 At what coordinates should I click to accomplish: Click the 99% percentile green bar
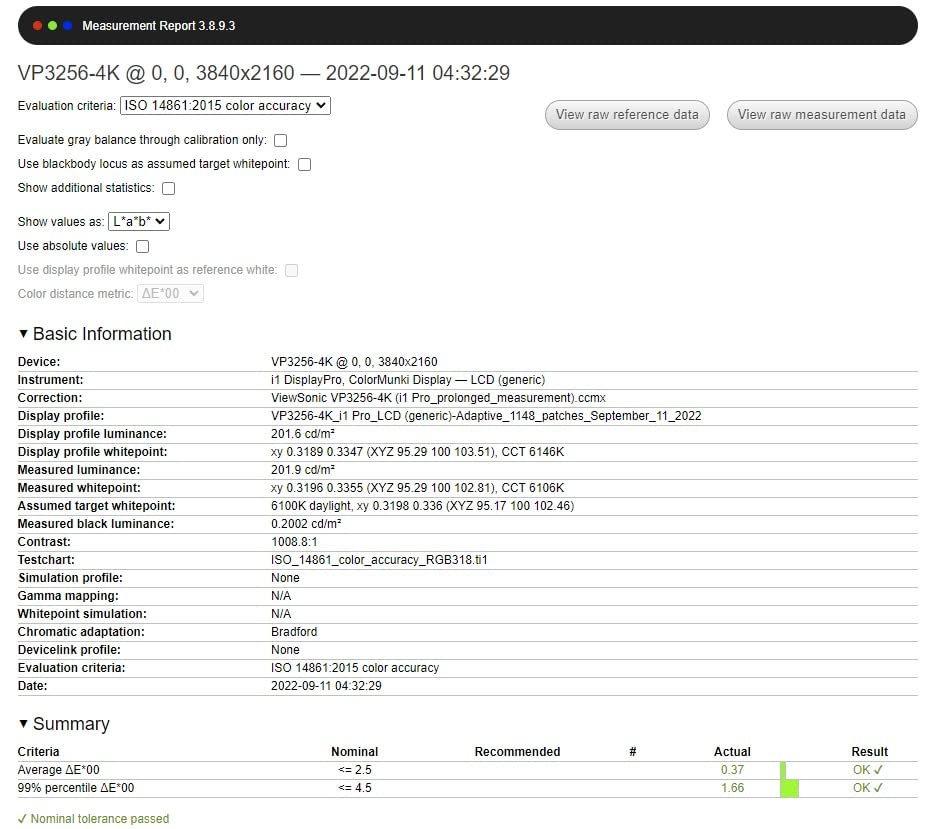coord(789,788)
